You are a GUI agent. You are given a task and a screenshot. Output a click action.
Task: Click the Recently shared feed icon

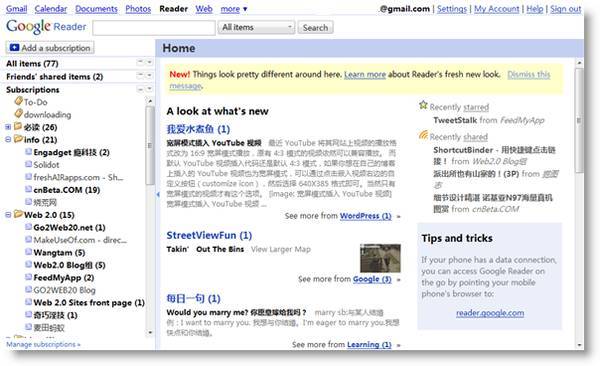[423, 135]
